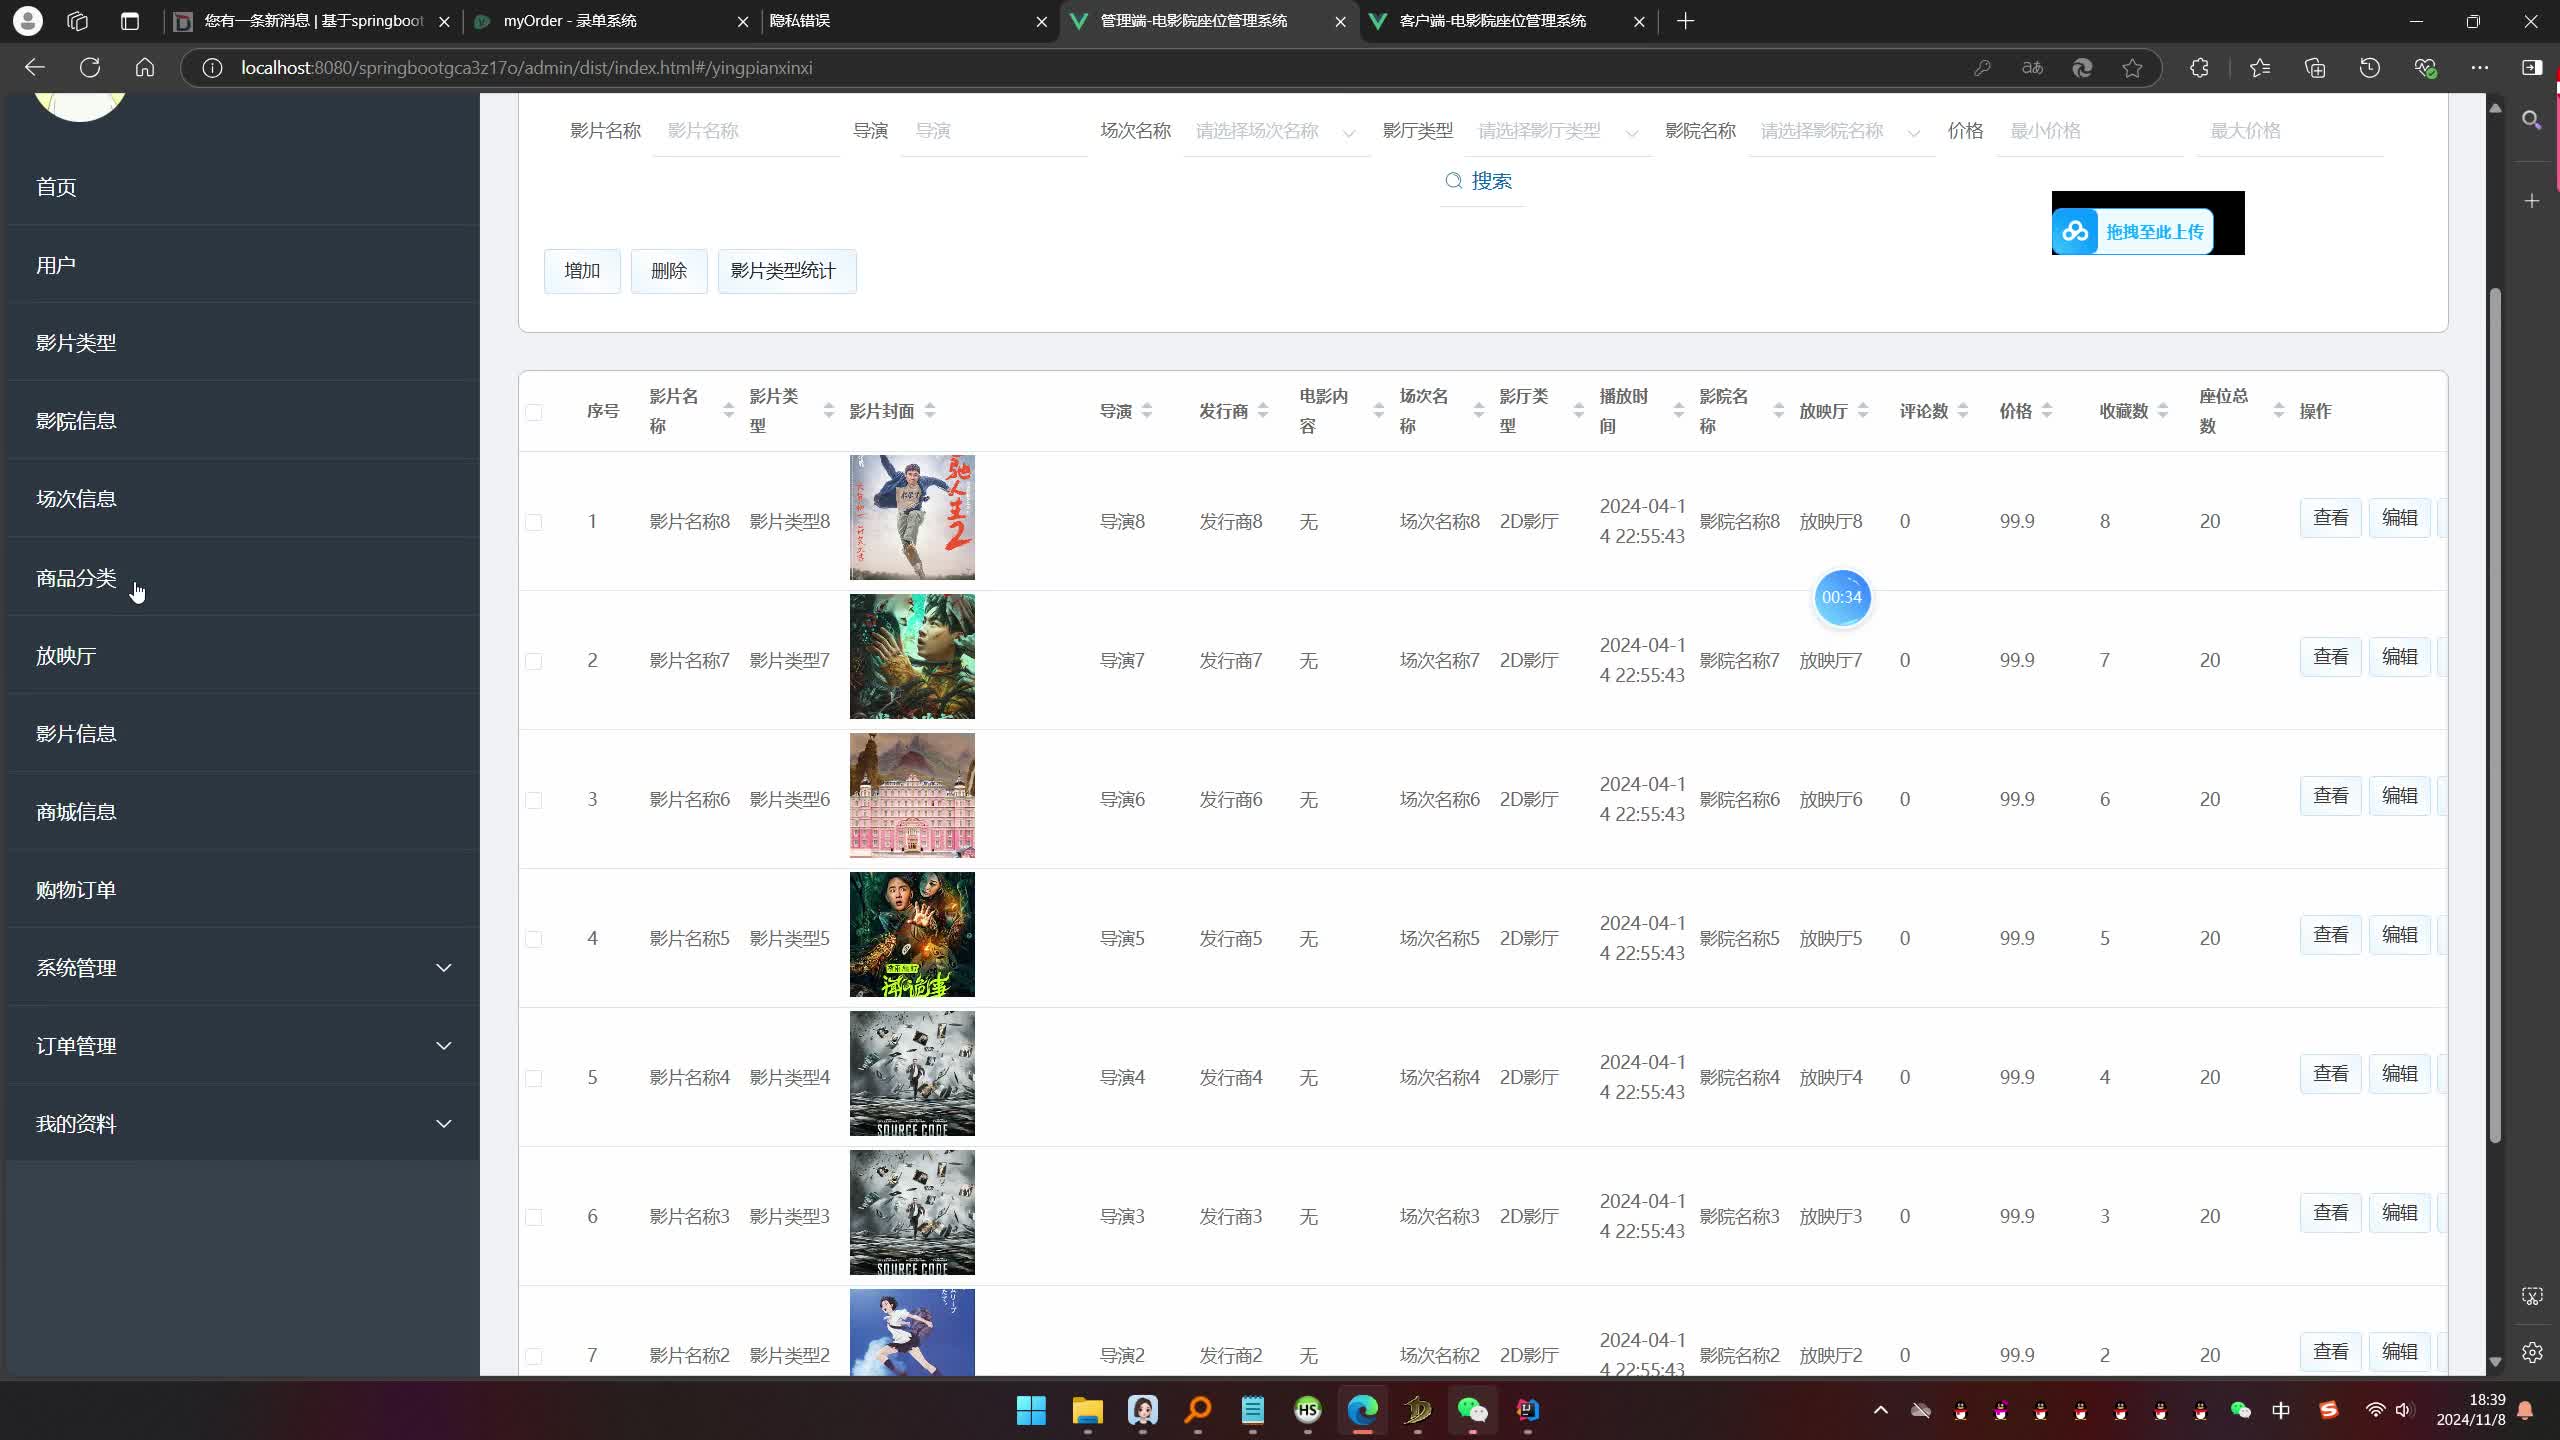Image resolution: width=2560 pixels, height=1440 pixels.
Task: Open WeChat from the taskbar
Action: coord(1472,1410)
